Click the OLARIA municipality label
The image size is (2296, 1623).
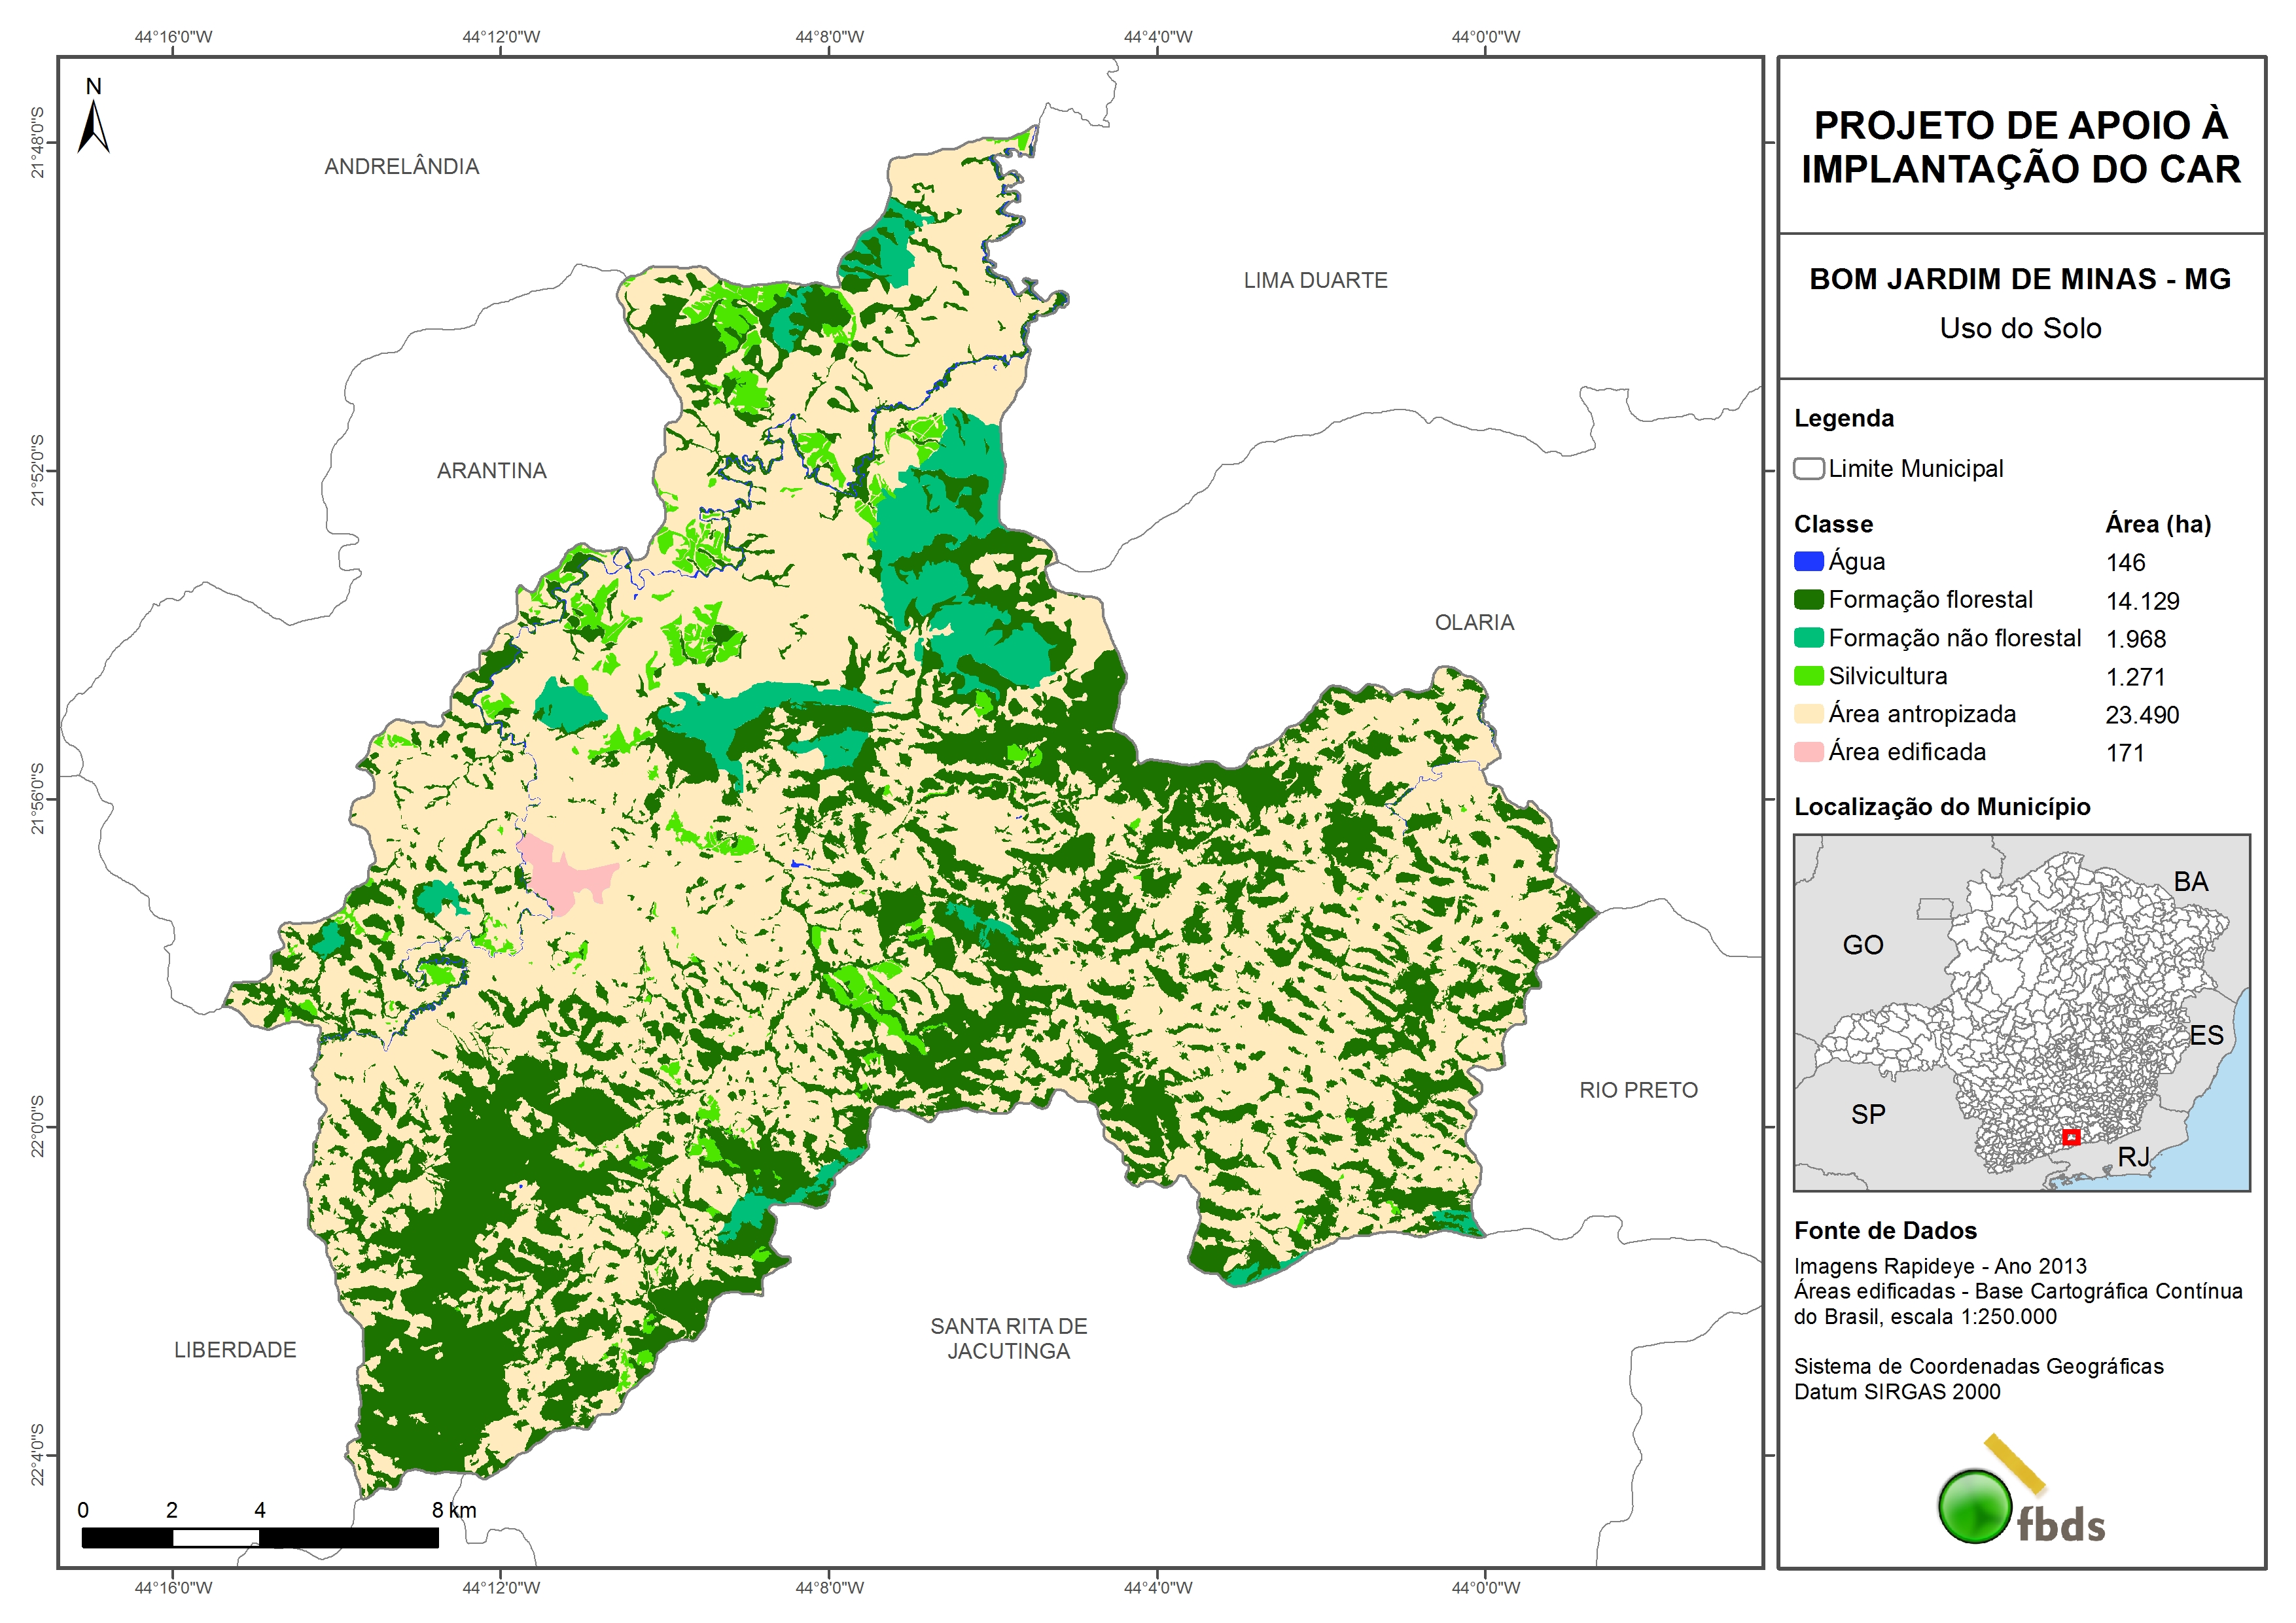1474,623
